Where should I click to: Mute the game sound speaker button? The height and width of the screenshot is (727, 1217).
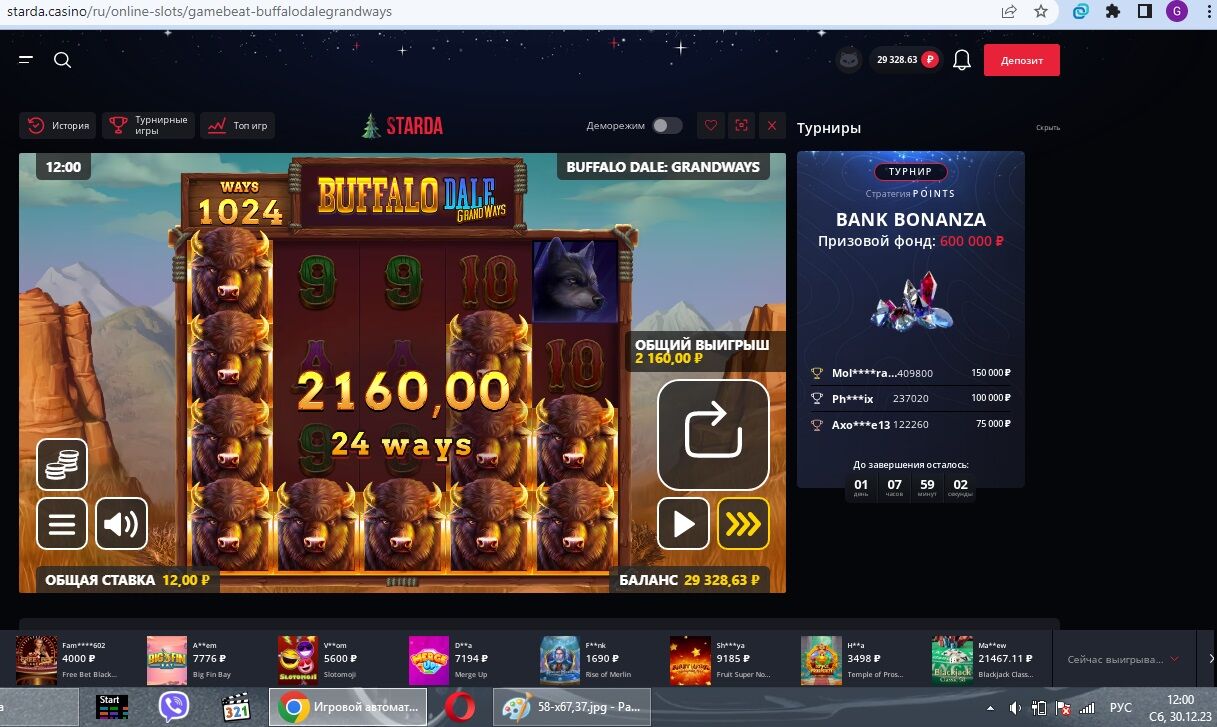tap(121, 524)
